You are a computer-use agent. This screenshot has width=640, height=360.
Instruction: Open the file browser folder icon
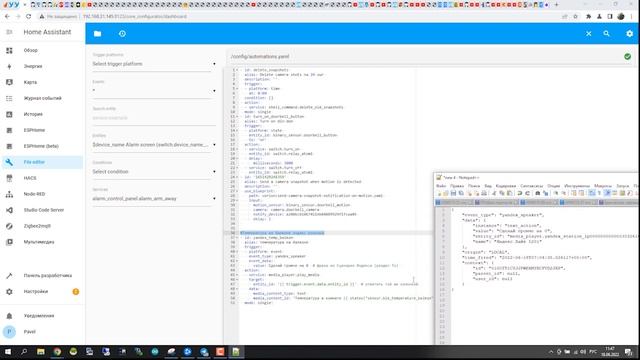pyautogui.click(x=97, y=34)
